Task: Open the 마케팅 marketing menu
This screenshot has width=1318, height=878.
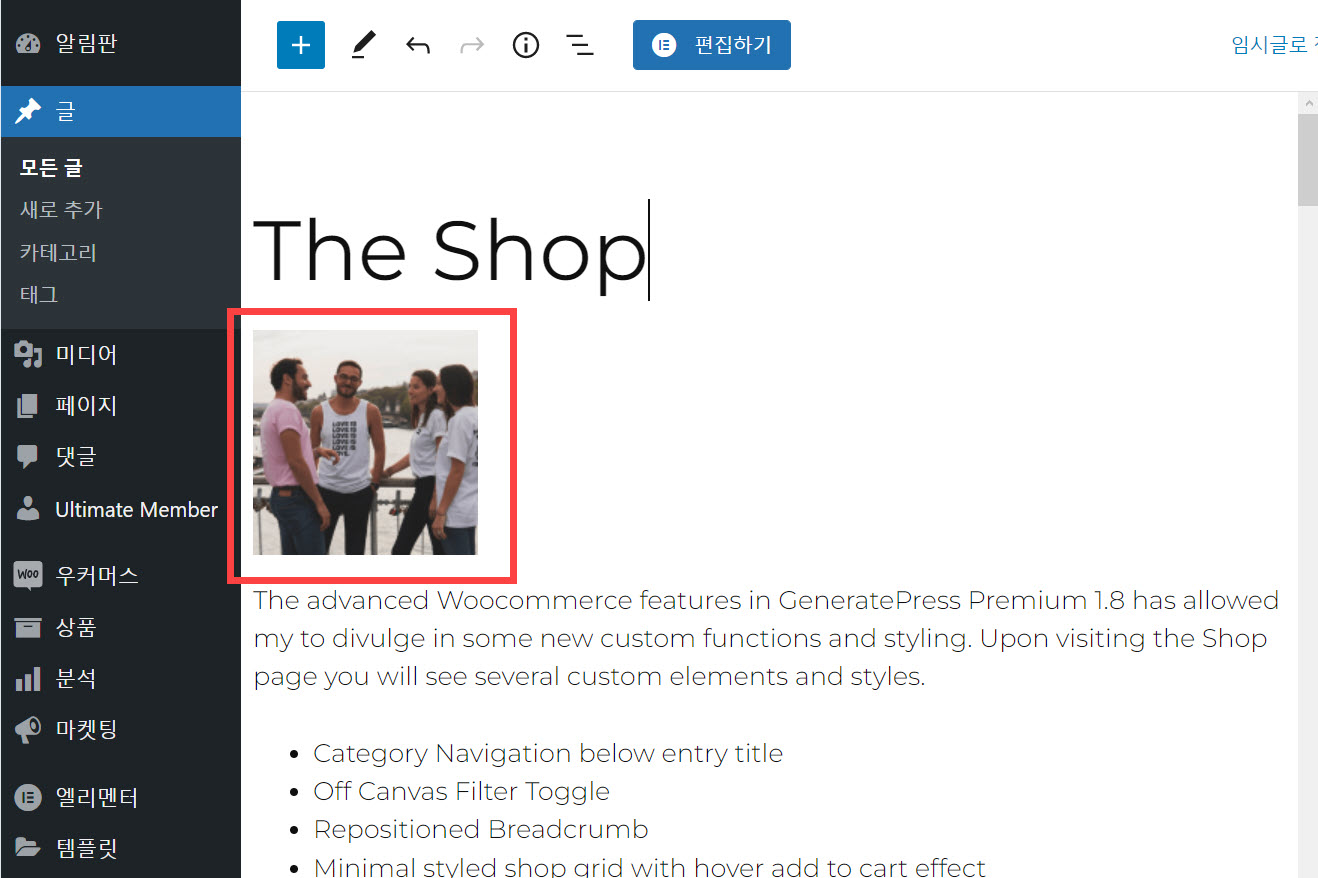Action: tap(120, 730)
